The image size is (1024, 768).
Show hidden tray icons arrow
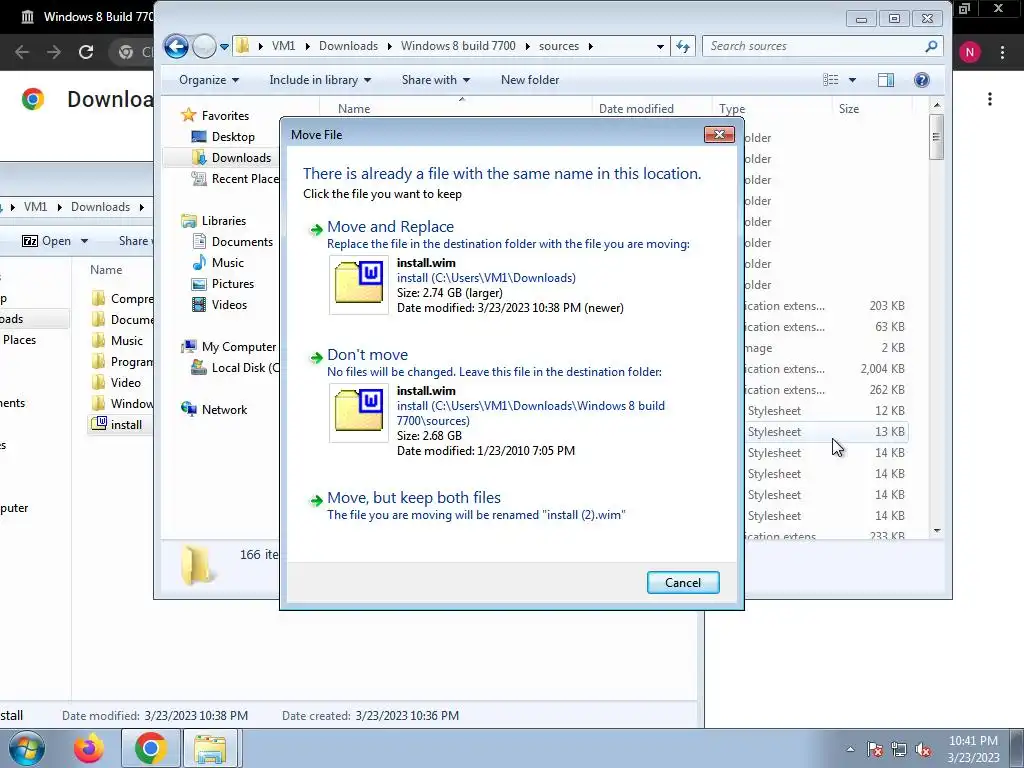point(850,749)
